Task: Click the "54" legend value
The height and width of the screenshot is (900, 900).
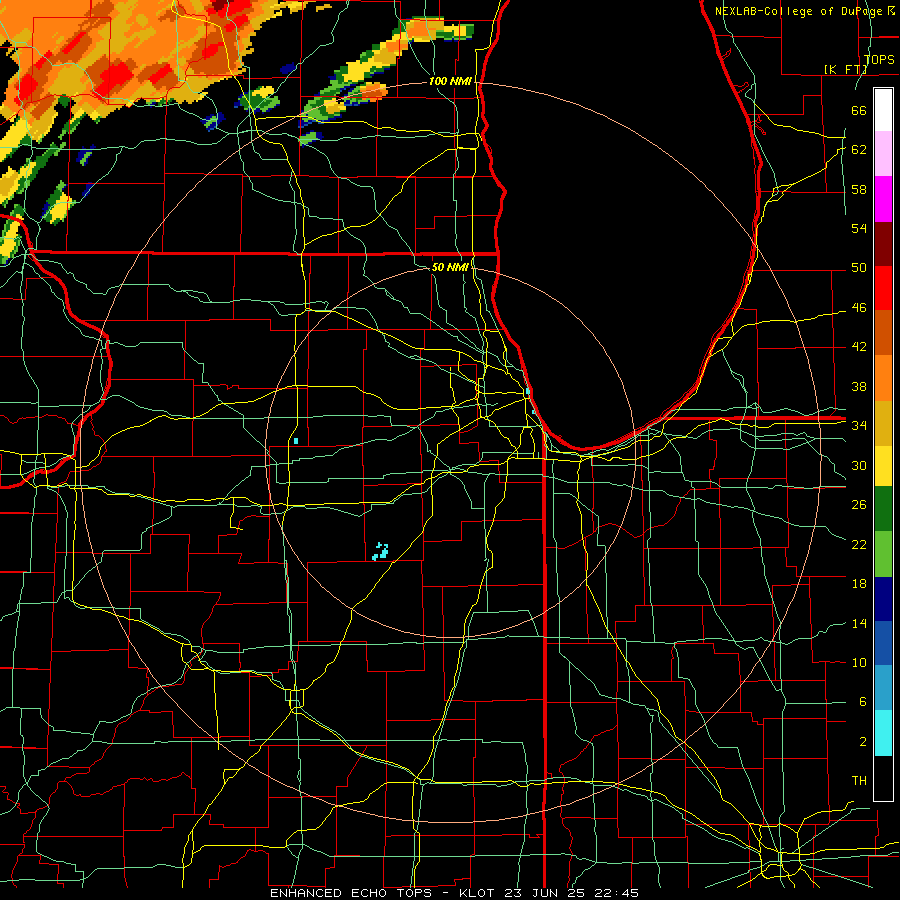Action: tap(859, 228)
